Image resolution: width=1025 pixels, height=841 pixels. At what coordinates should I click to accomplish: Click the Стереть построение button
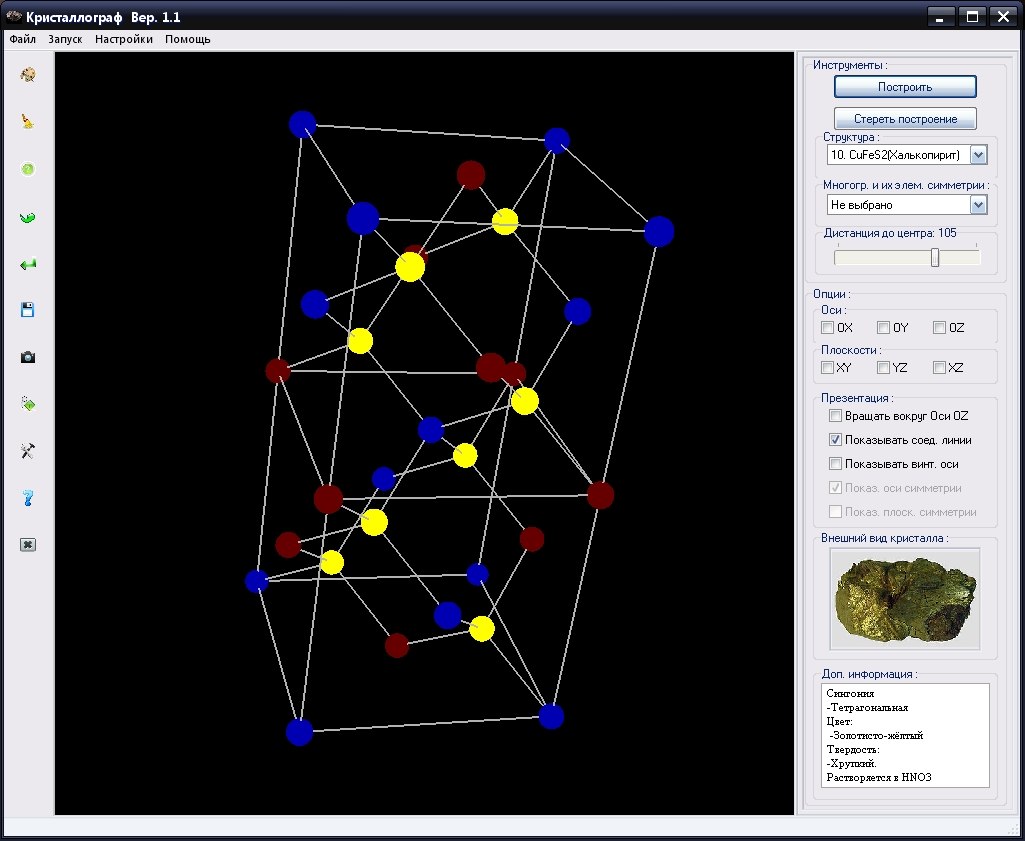pyautogui.click(x=905, y=119)
